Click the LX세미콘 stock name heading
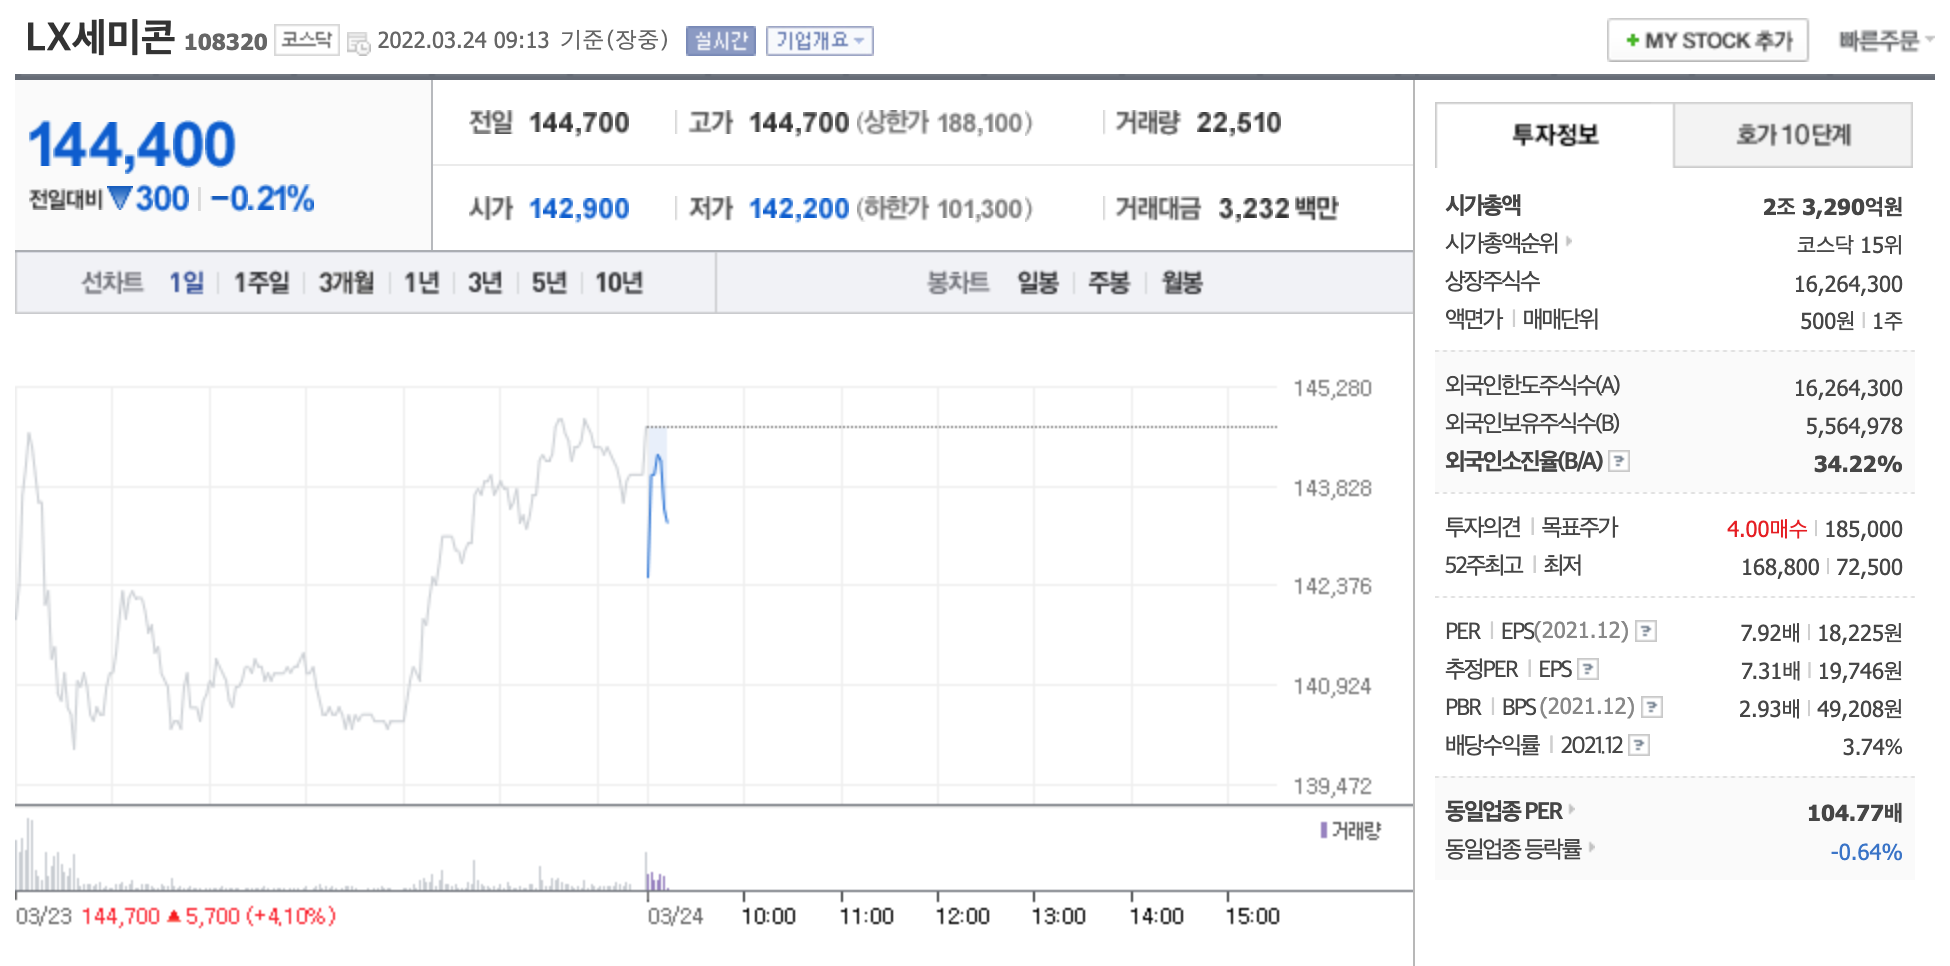This screenshot has height=966, width=1950. [100, 37]
